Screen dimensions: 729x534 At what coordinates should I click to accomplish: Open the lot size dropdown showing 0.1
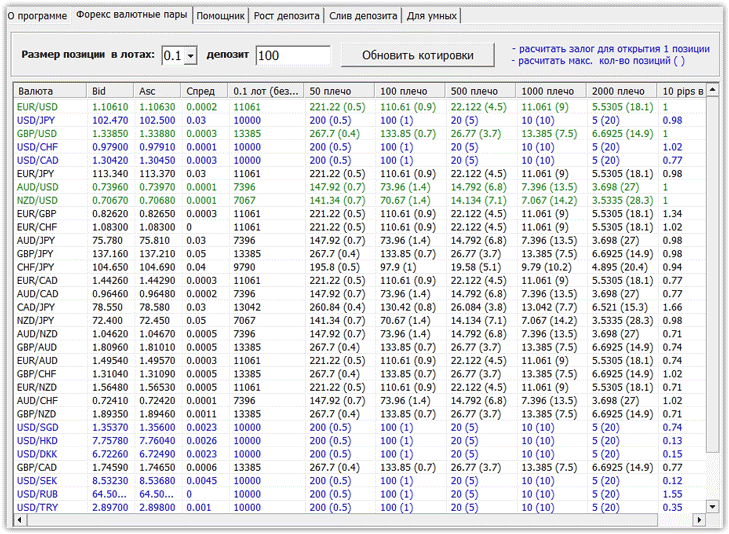(191, 56)
